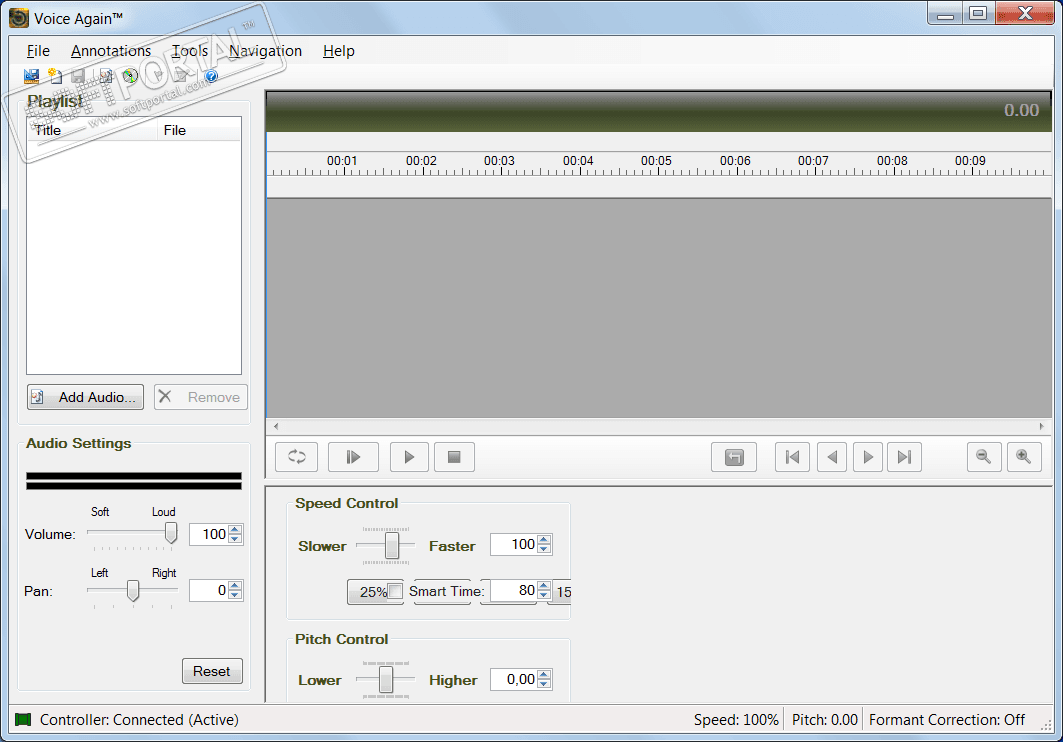Click the first toolbar icon with ruler and disk
This screenshot has height=742, width=1063.
coord(32,76)
